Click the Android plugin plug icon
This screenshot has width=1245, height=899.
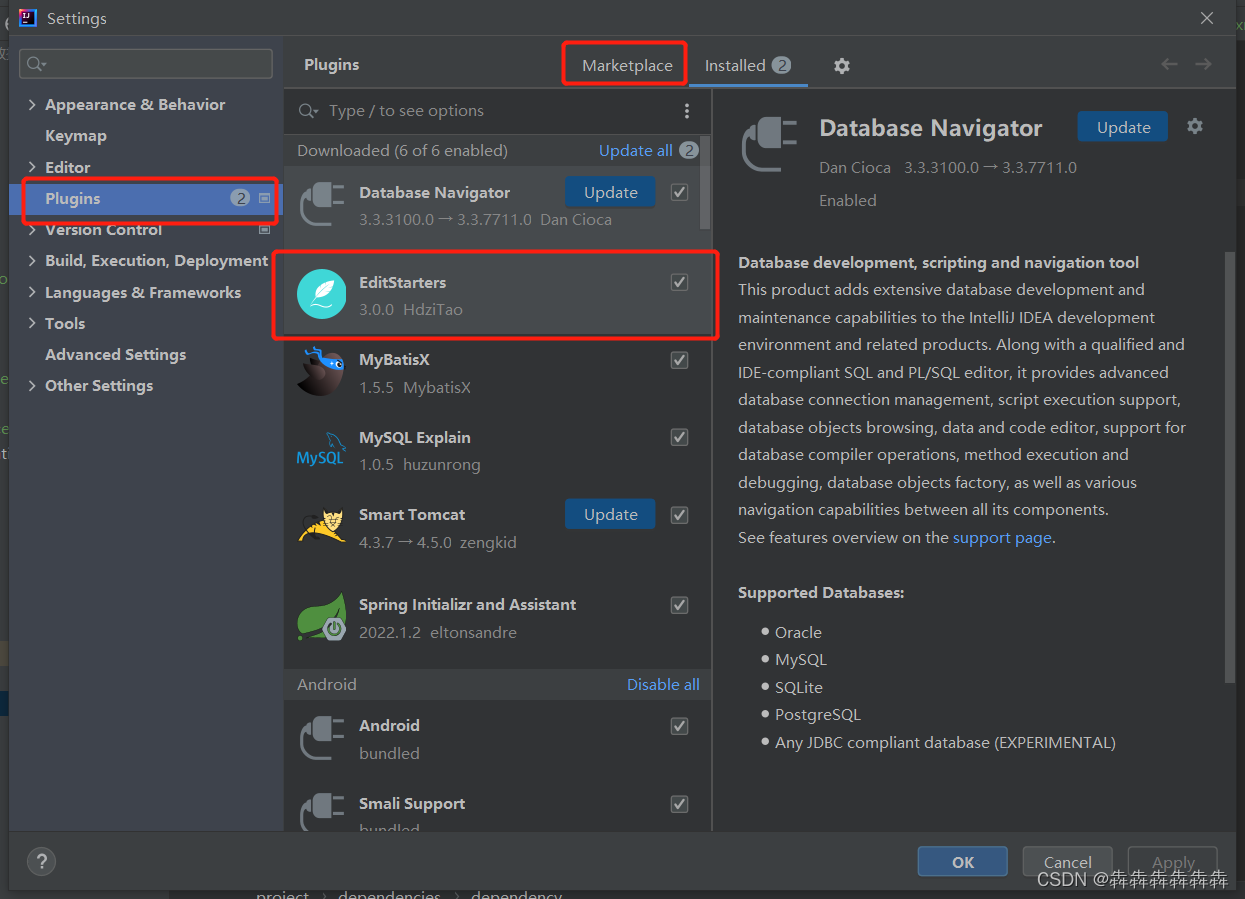(x=322, y=739)
